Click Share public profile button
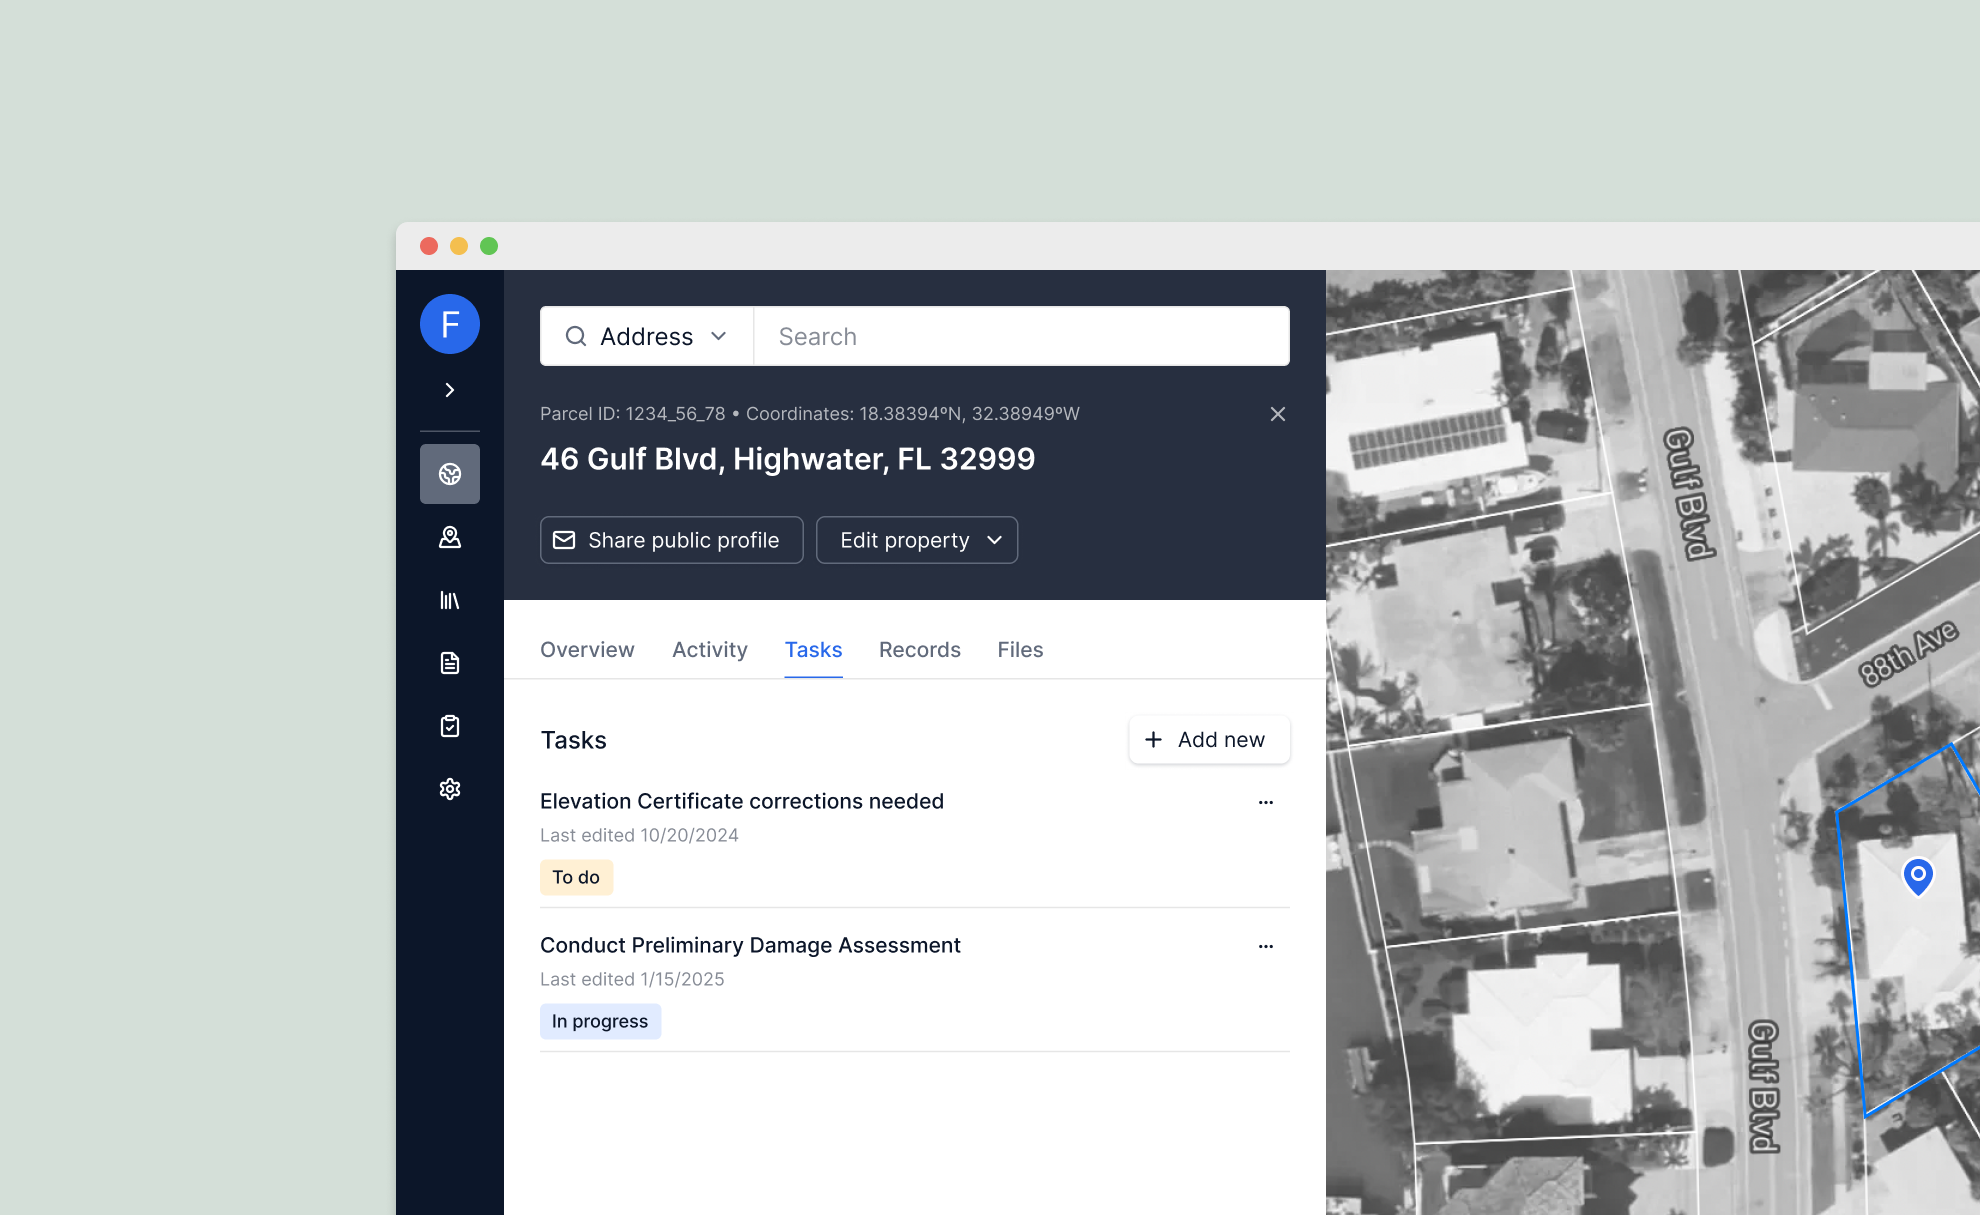 coord(671,540)
